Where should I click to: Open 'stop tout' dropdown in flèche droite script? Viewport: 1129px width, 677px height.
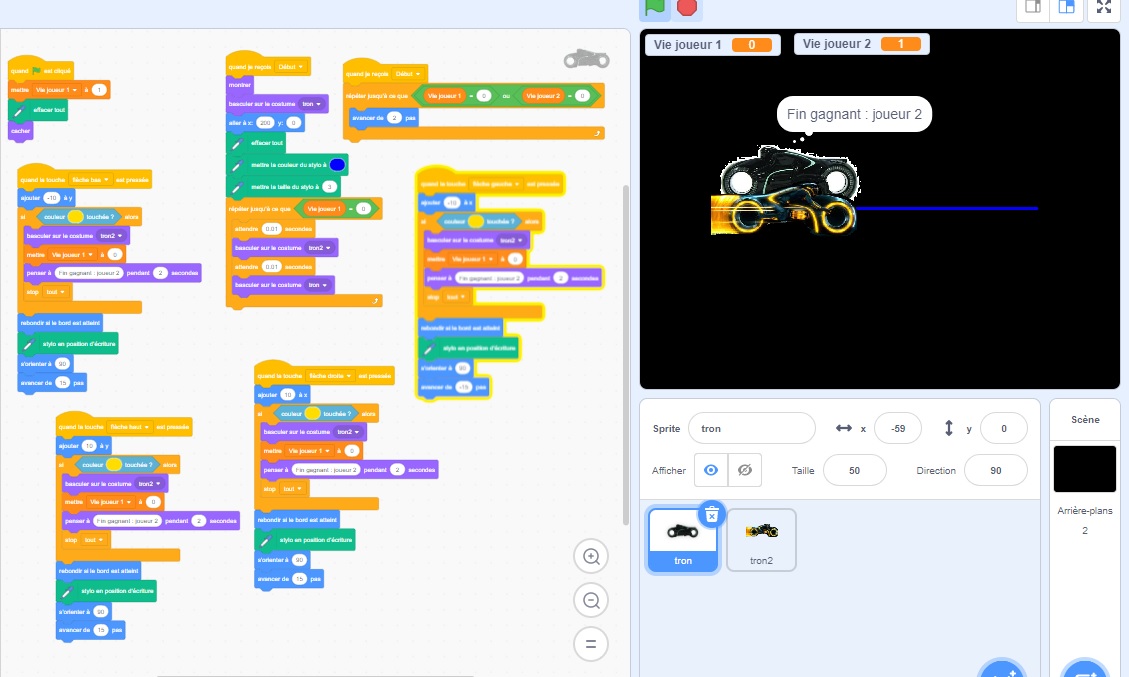coord(292,488)
